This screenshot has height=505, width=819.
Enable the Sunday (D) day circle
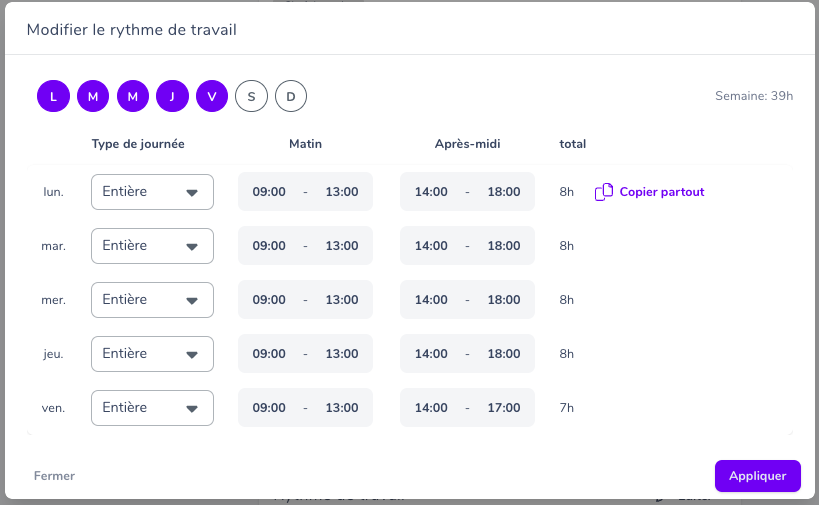(291, 96)
